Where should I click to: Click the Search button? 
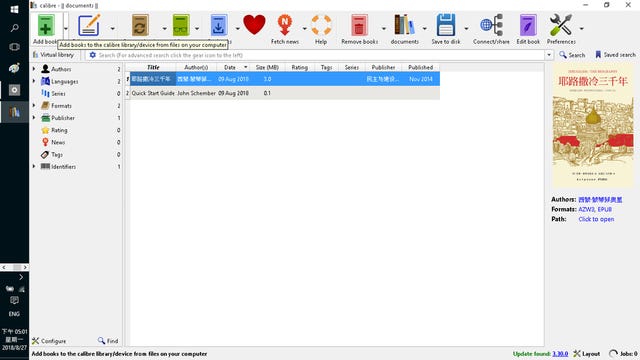[x=572, y=55]
